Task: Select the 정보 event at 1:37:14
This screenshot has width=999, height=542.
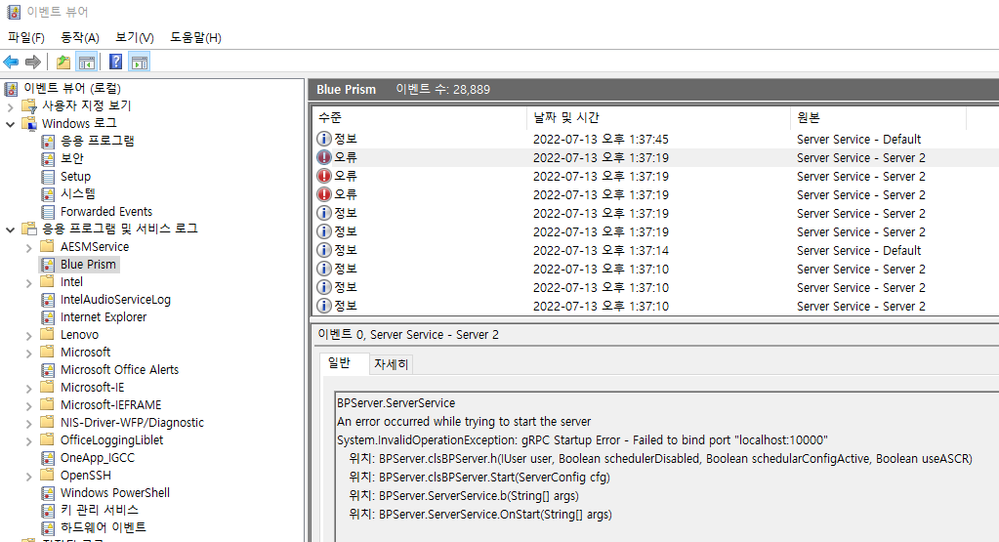Action: click(x=656, y=250)
